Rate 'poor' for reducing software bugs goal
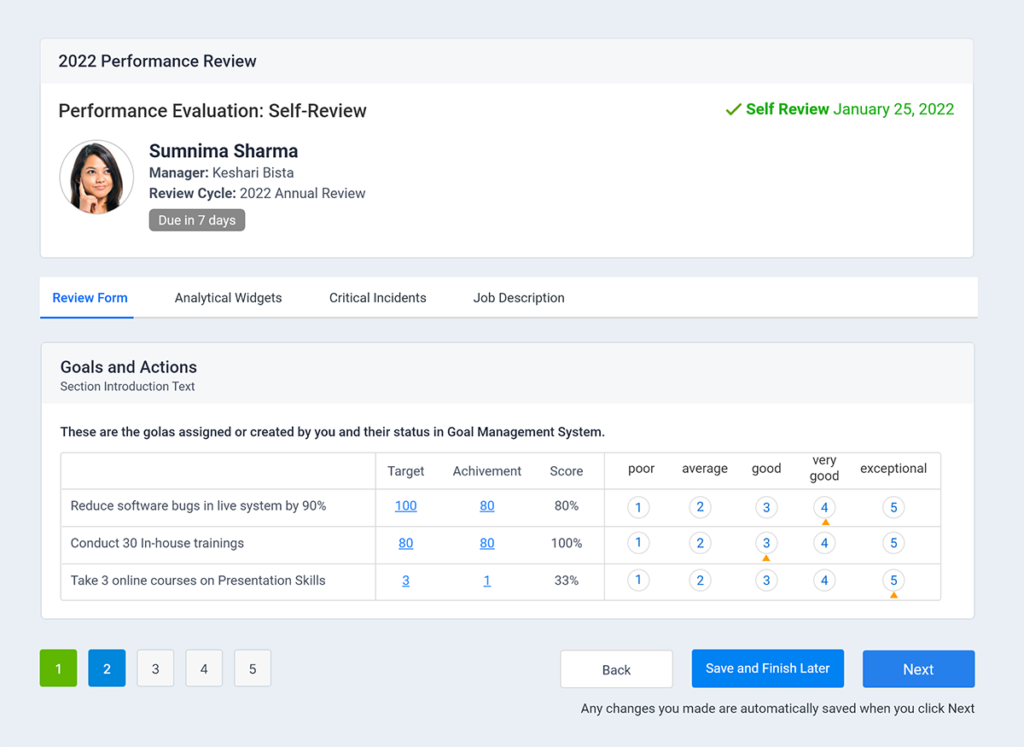This screenshot has width=1024, height=747. click(638, 507)
